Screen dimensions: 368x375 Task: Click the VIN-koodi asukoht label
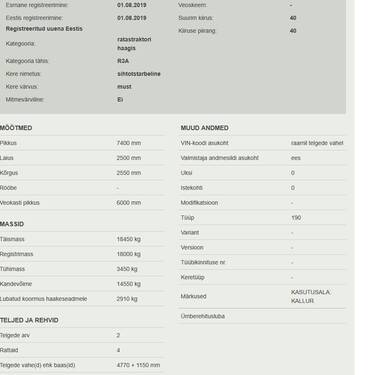[x=204, y=143]
